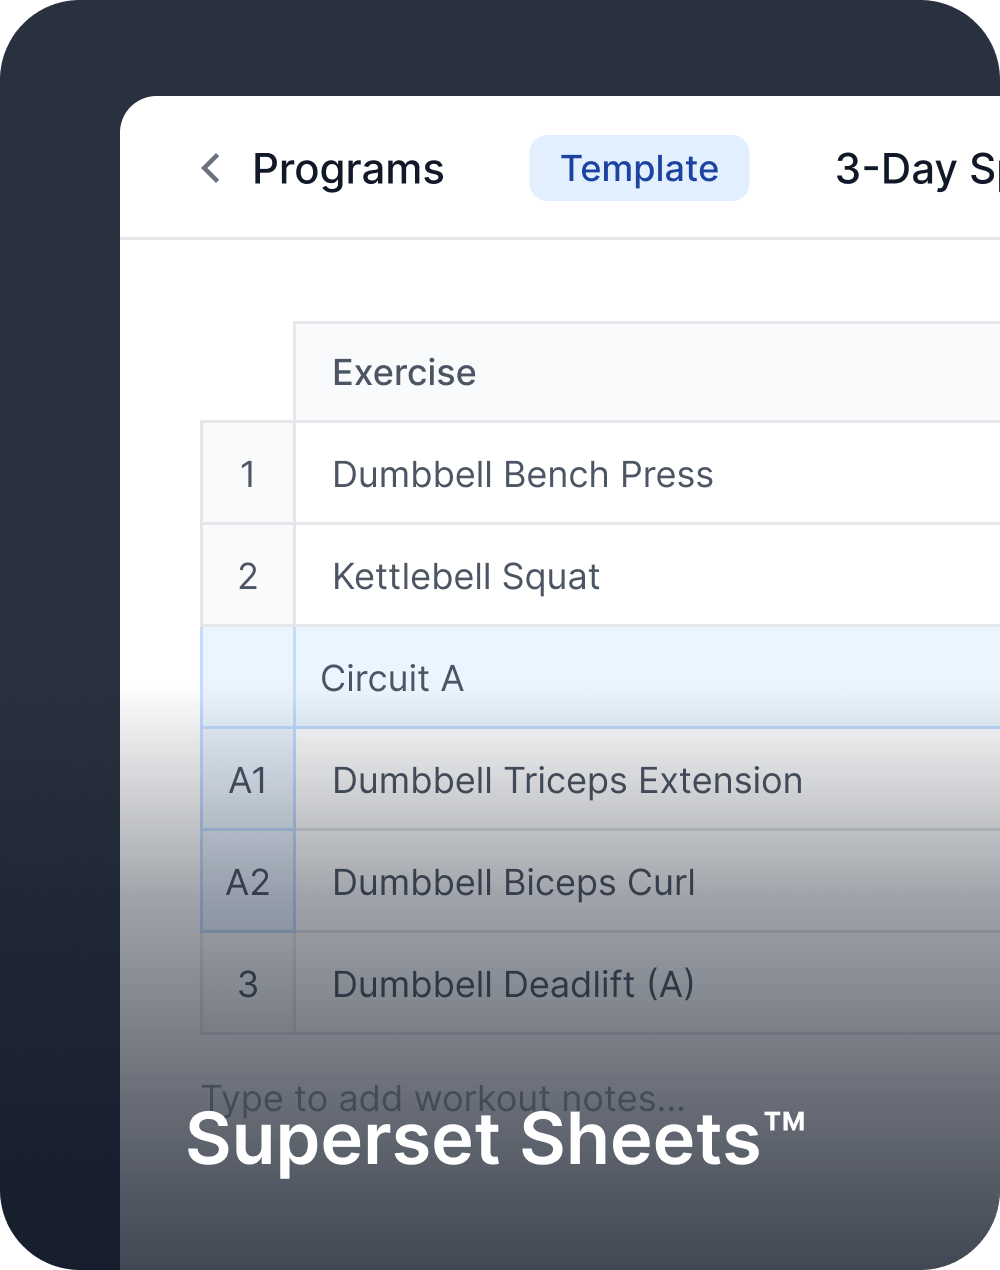Choose the Dumbbell Biceps Curl cell
The height and width of the screenshot is (1270, 1000).
[x=513, y=882]
